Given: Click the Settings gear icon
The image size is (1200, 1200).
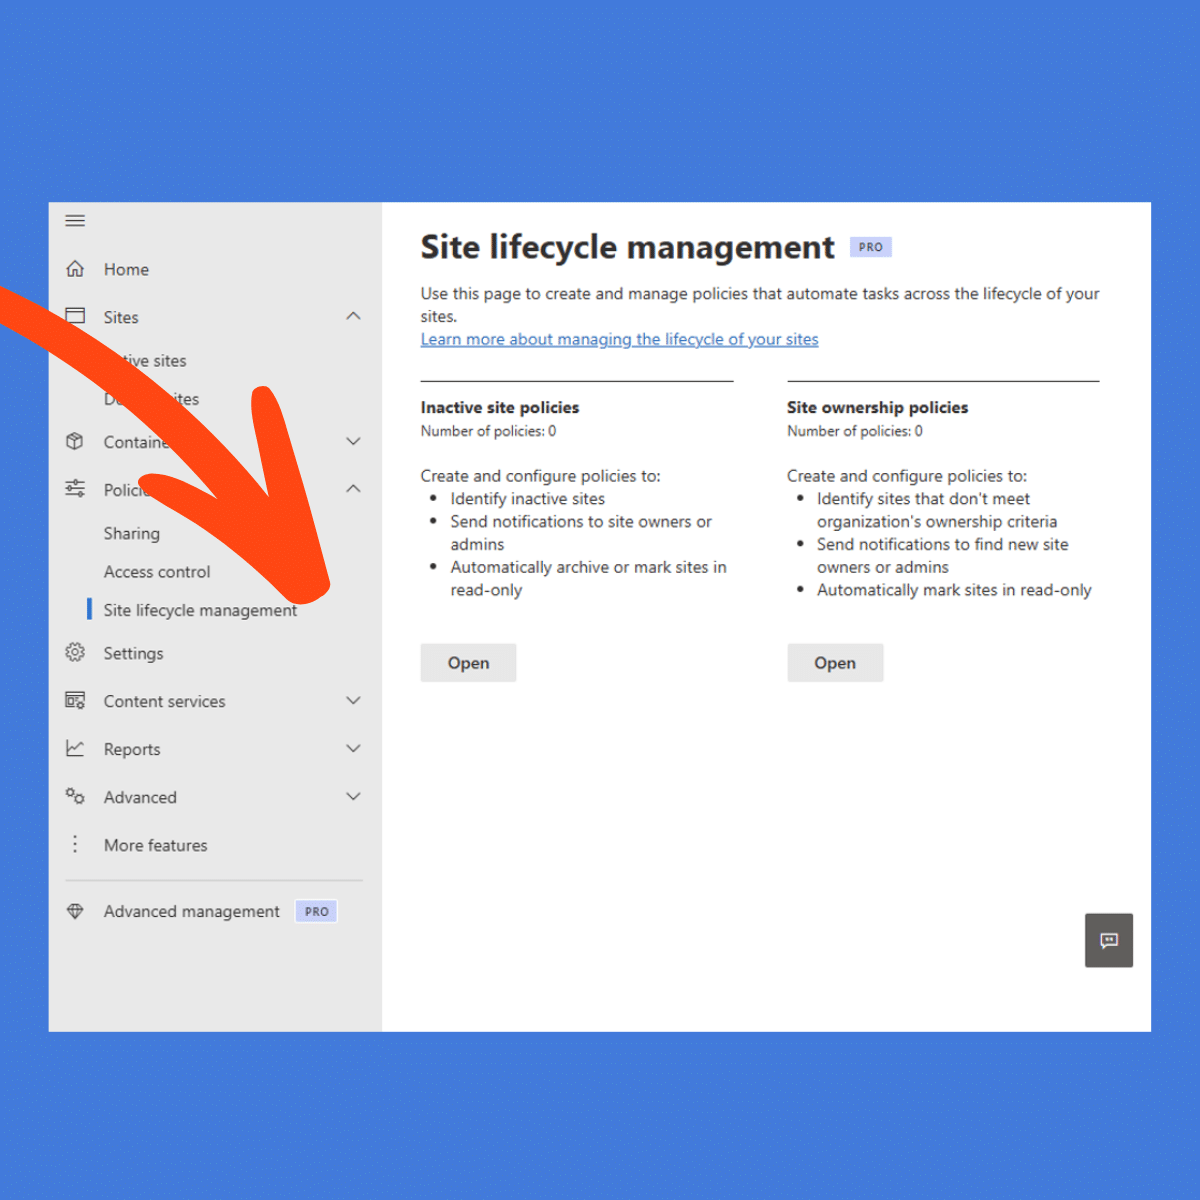Looking at the screenshot, I should point(75,652).
